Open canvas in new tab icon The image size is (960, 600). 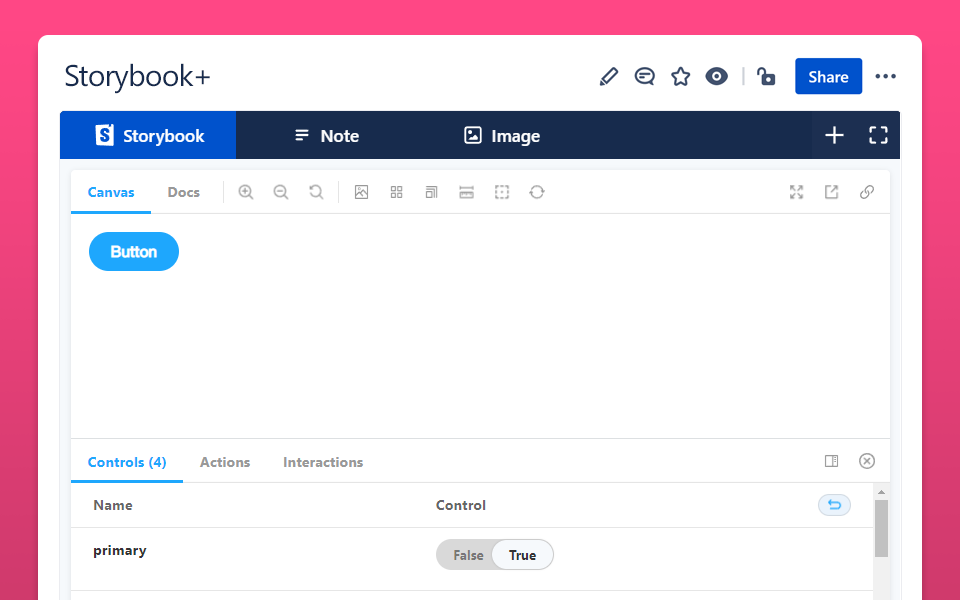pos(831,192)
